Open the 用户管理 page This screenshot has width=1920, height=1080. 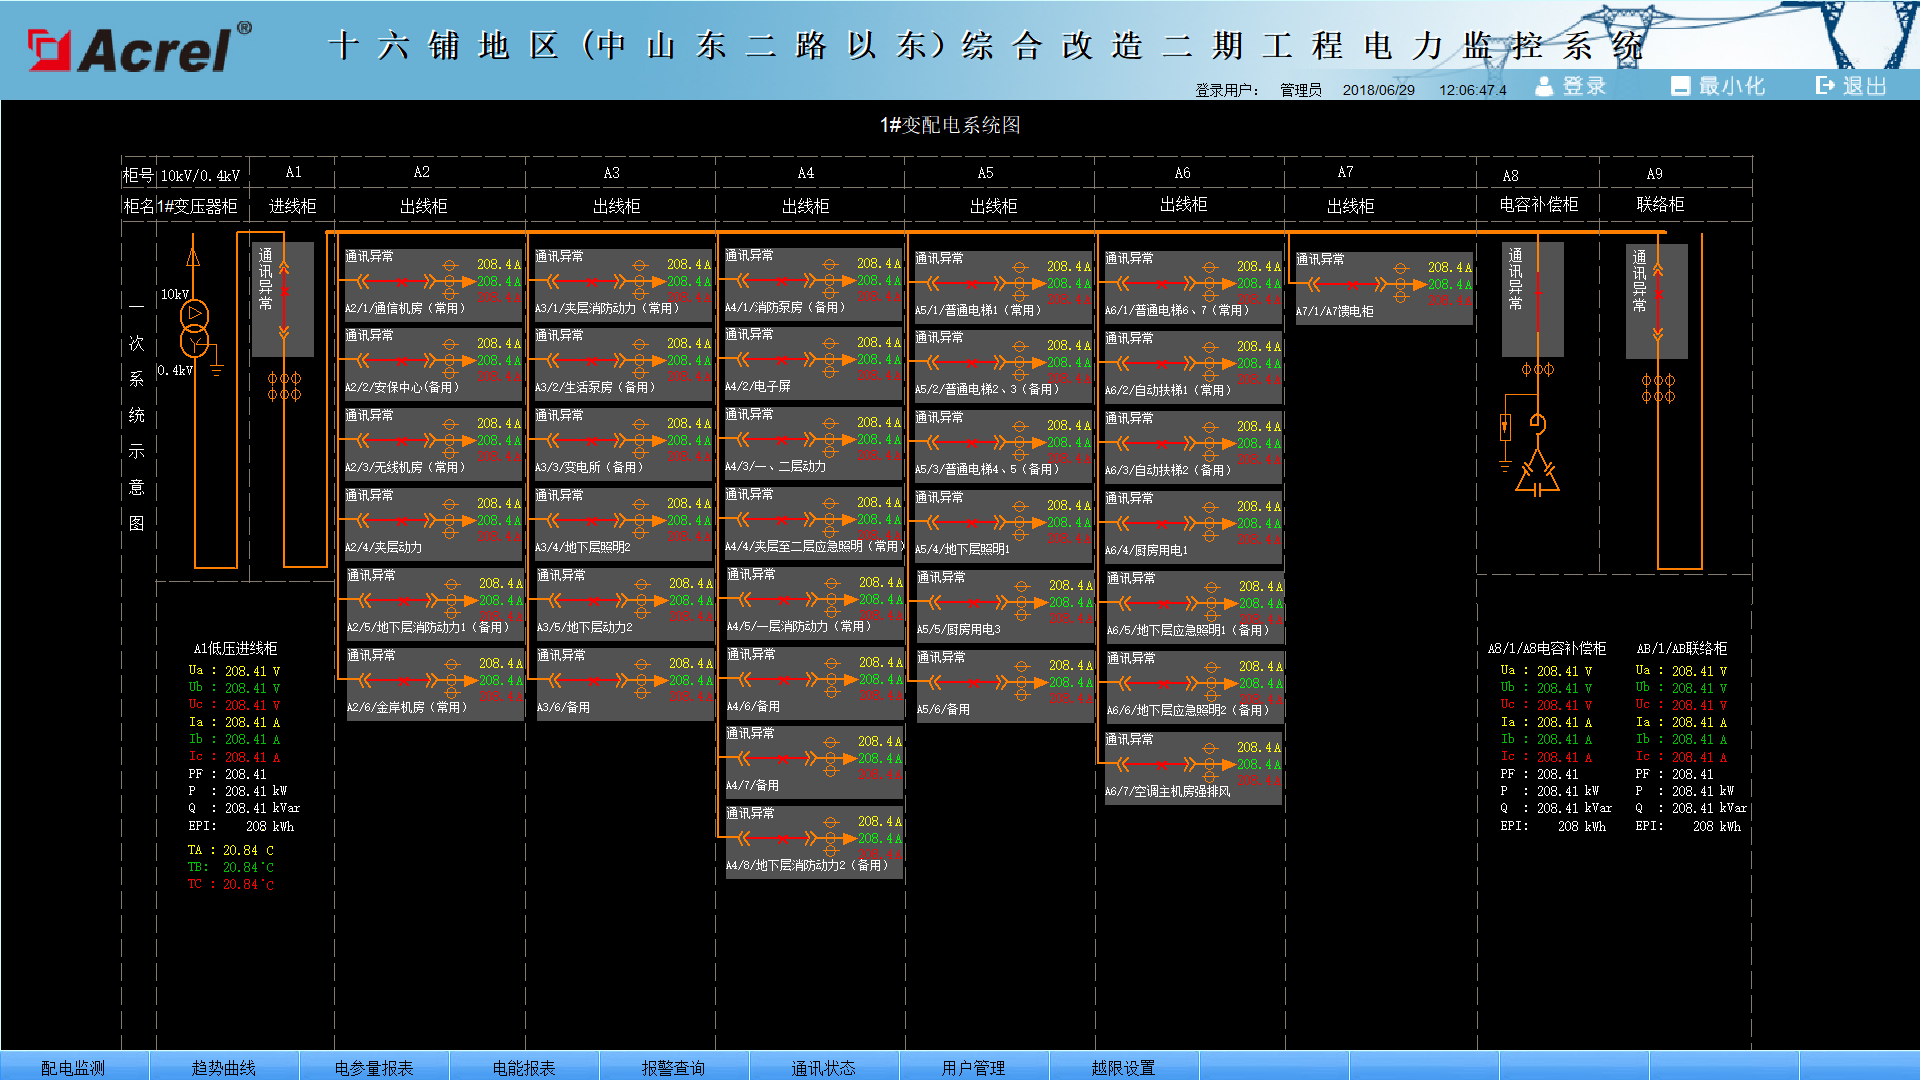tap(973, 1067)
